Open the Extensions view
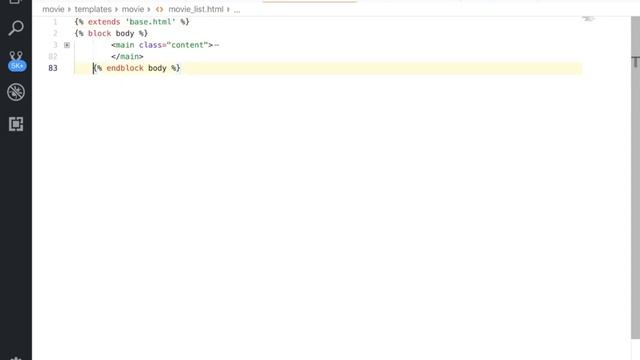 [16, 124]
